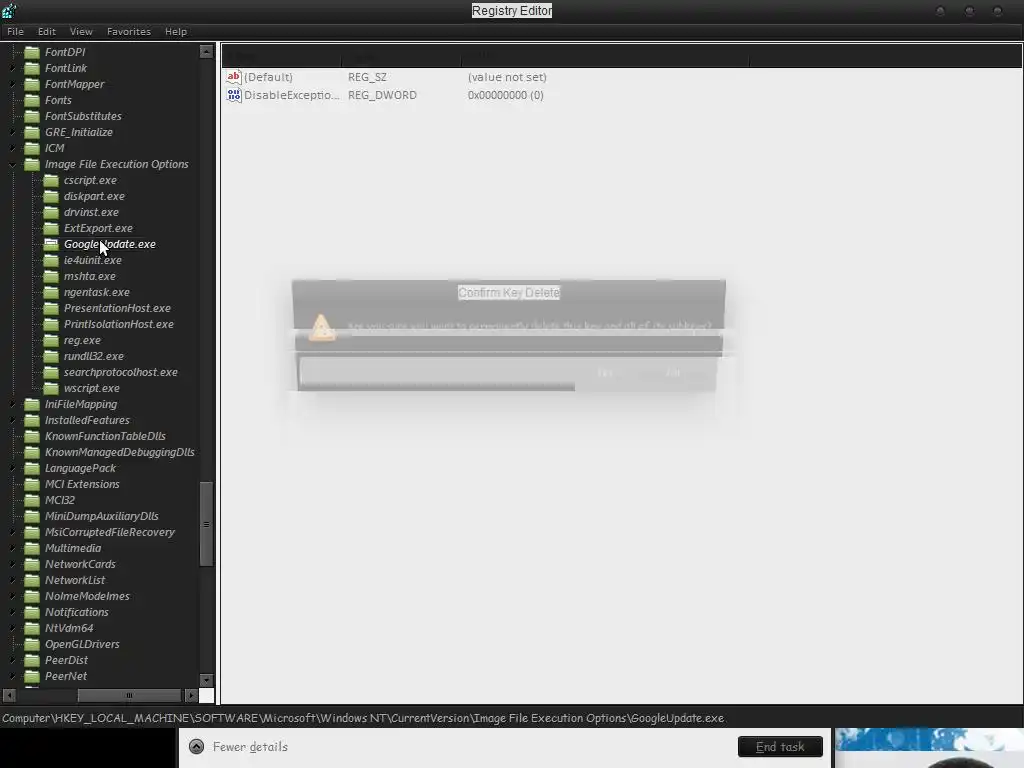The image size is (1024, 768).
Task: Select the PresentationHost.exe key
Action: 117,308
